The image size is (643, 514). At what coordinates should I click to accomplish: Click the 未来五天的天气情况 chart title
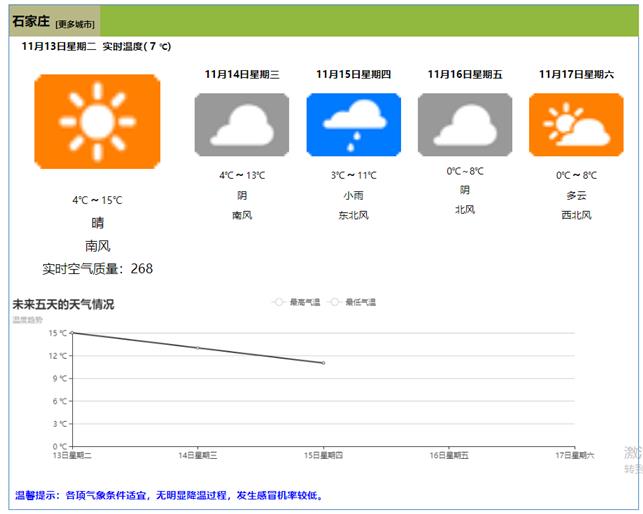pos(62,304)
